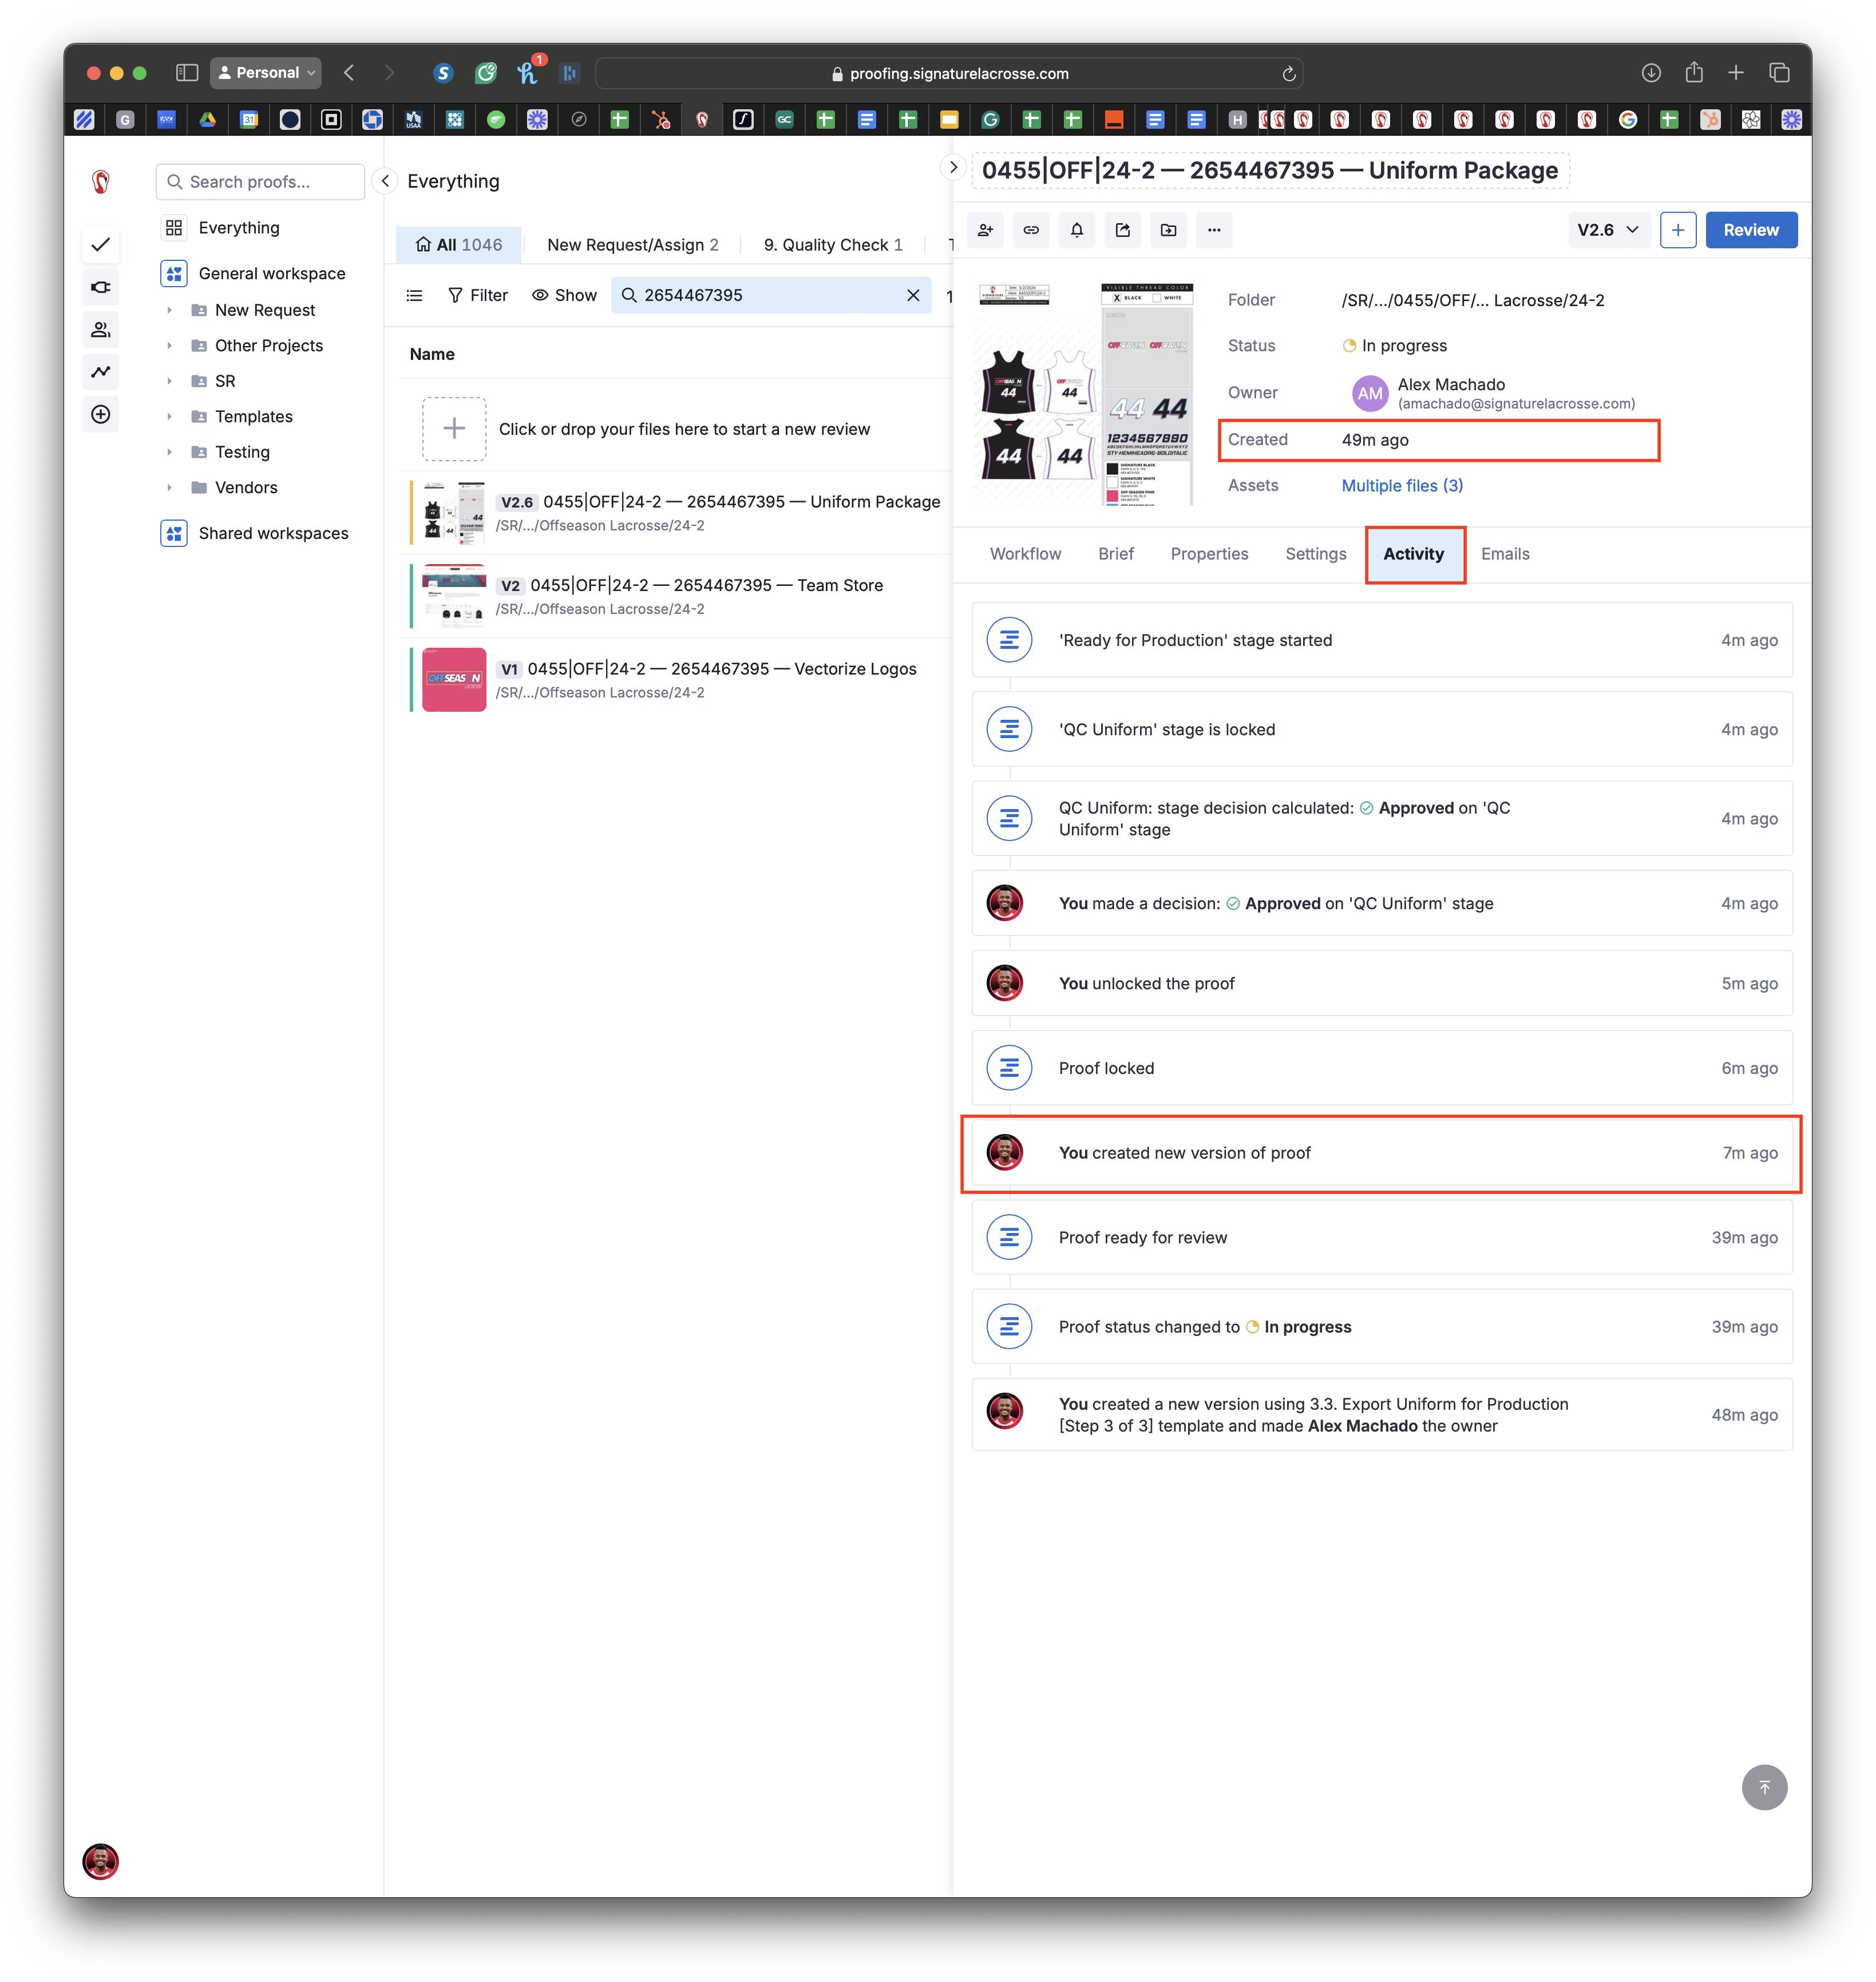Image resolution: width=1876 pixels, height=1982 pixels.
Task: Click the contacts icon in left rail
Action: click(101, 329)
